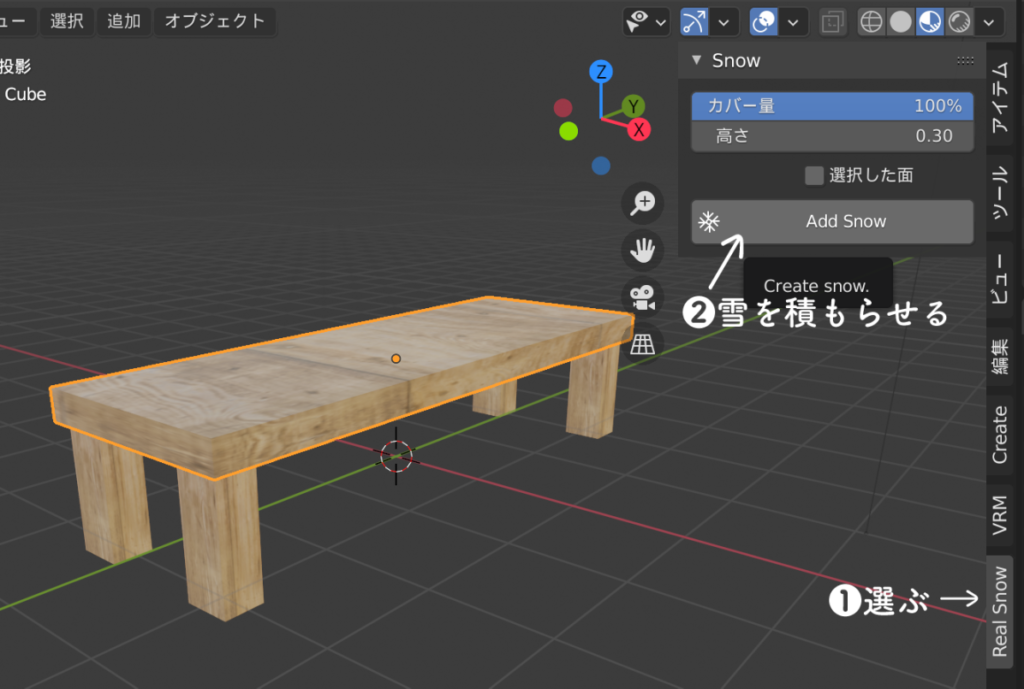Select the wooden bench object origin point
The width and height of the screenshot is (1024, 689).
point(396,359)
